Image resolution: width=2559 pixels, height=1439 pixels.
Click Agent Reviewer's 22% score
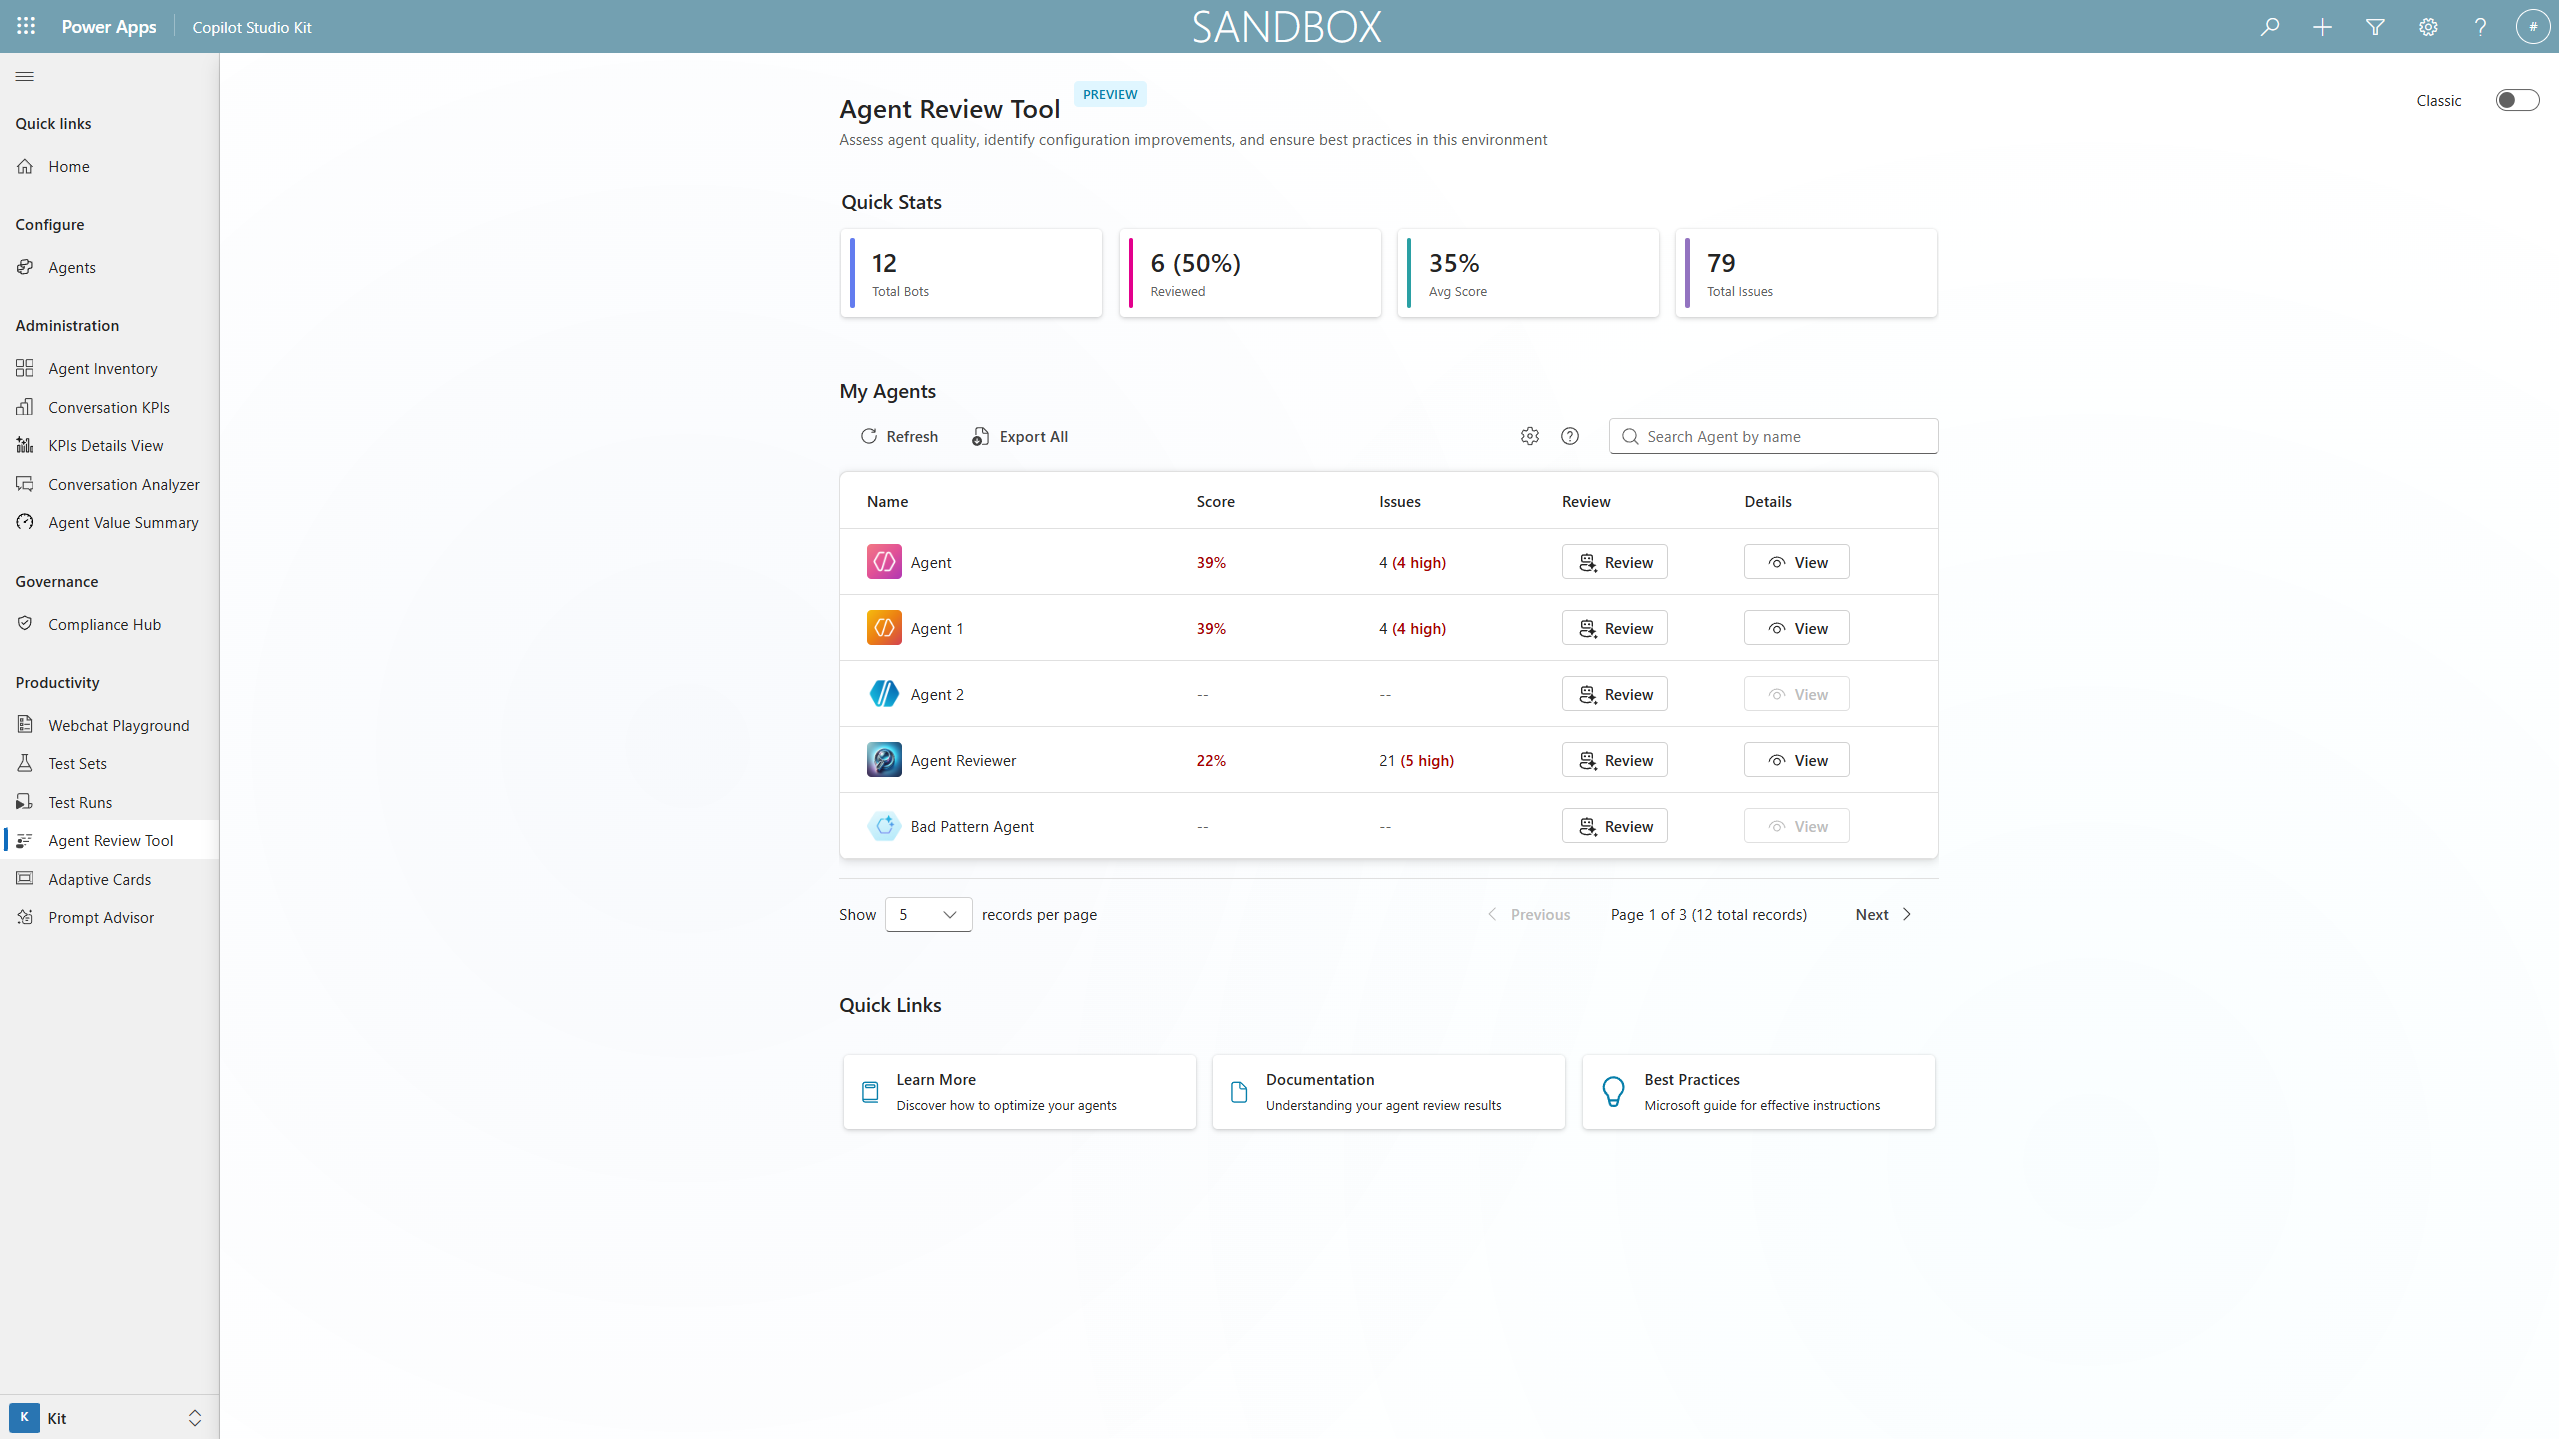pyautogui.click(x=1211, y=760)
